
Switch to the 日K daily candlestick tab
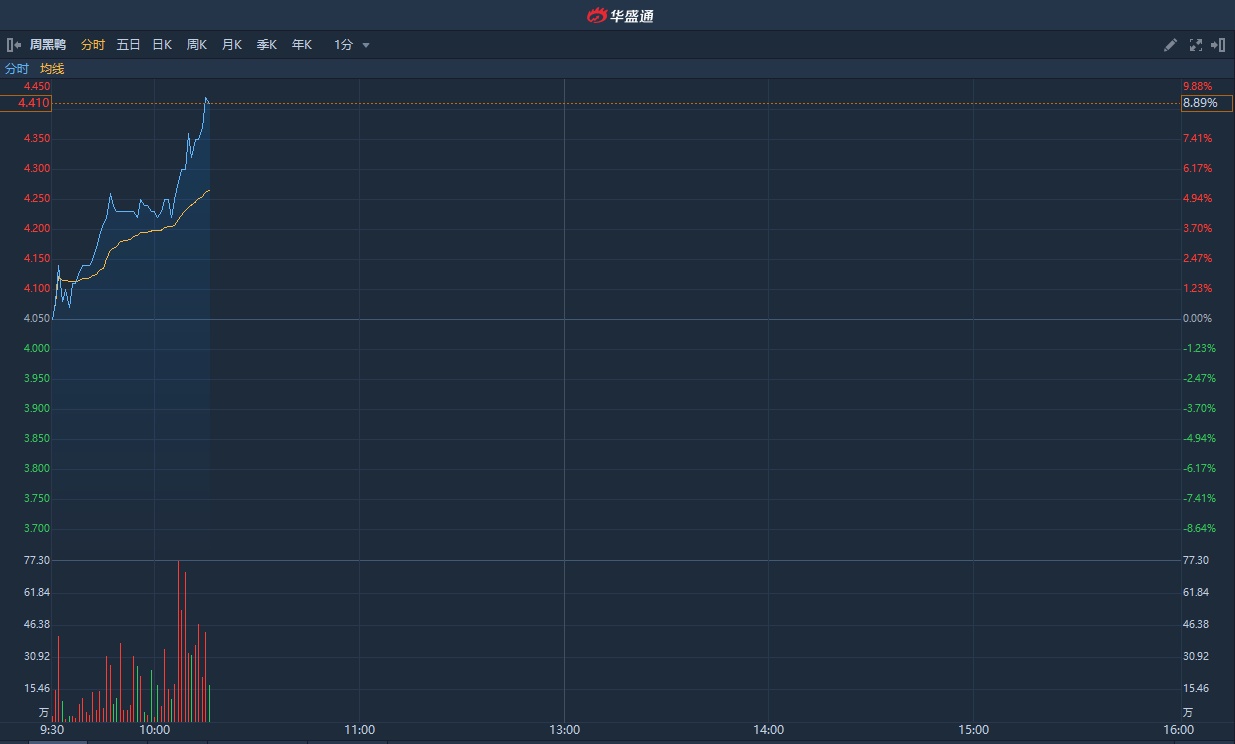coord(162,45)
